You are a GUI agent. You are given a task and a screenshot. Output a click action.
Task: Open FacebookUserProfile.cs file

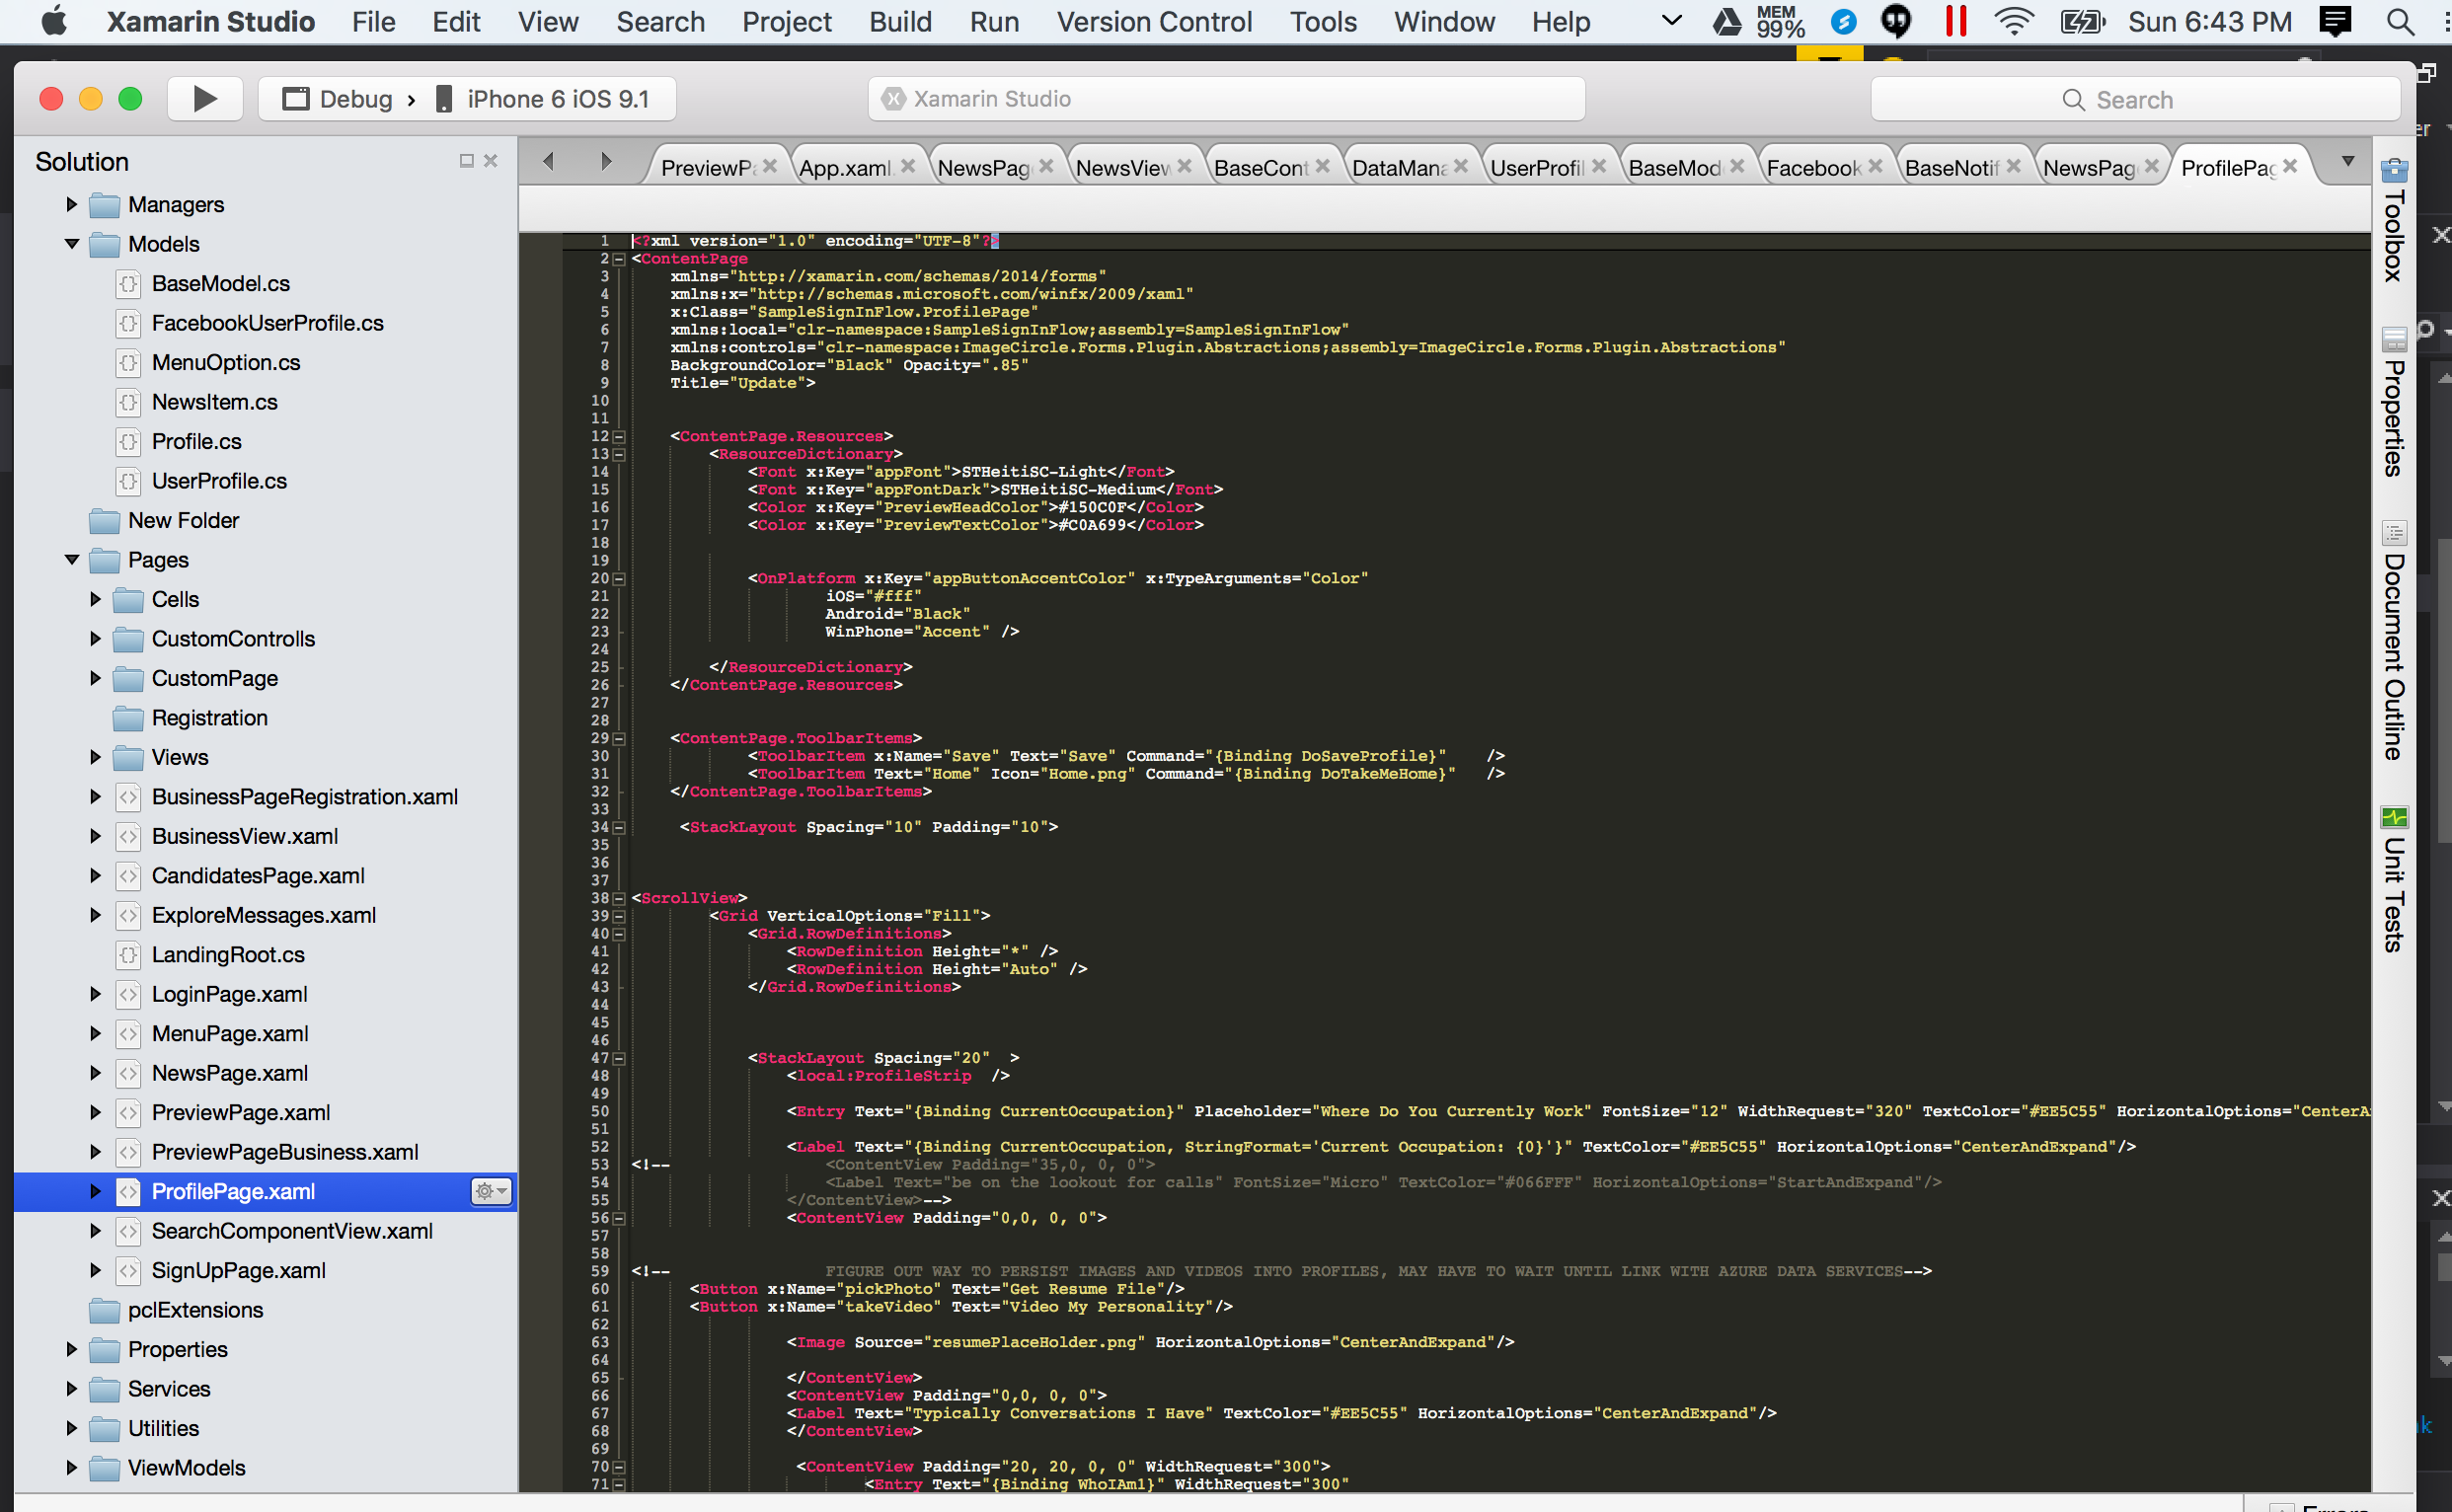(x=267, y=323)
